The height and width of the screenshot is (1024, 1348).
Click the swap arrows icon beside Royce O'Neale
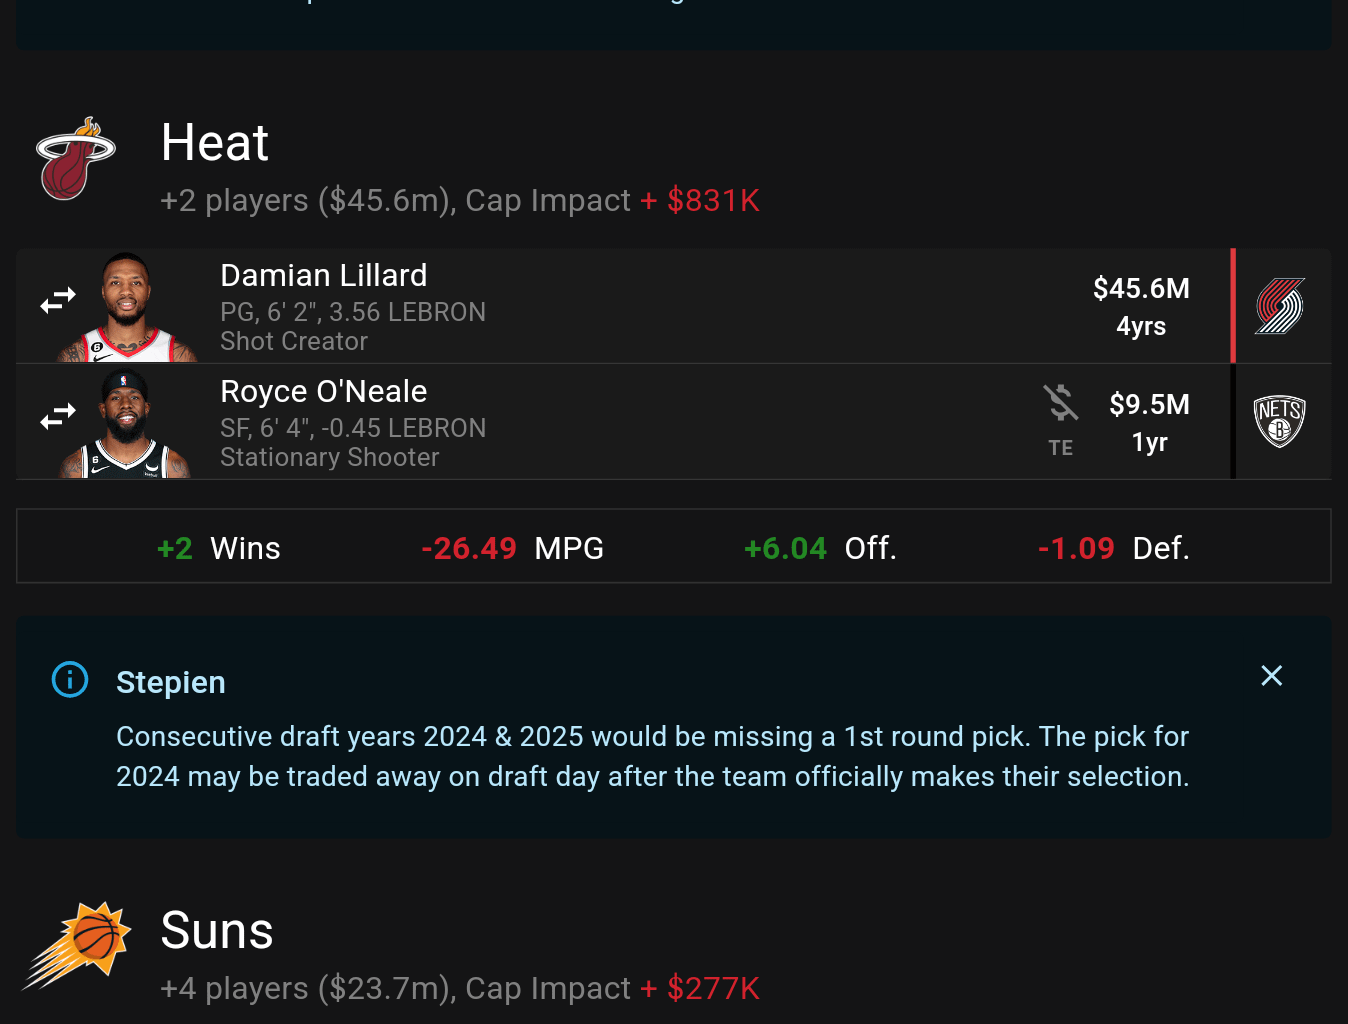coord(57,415)
